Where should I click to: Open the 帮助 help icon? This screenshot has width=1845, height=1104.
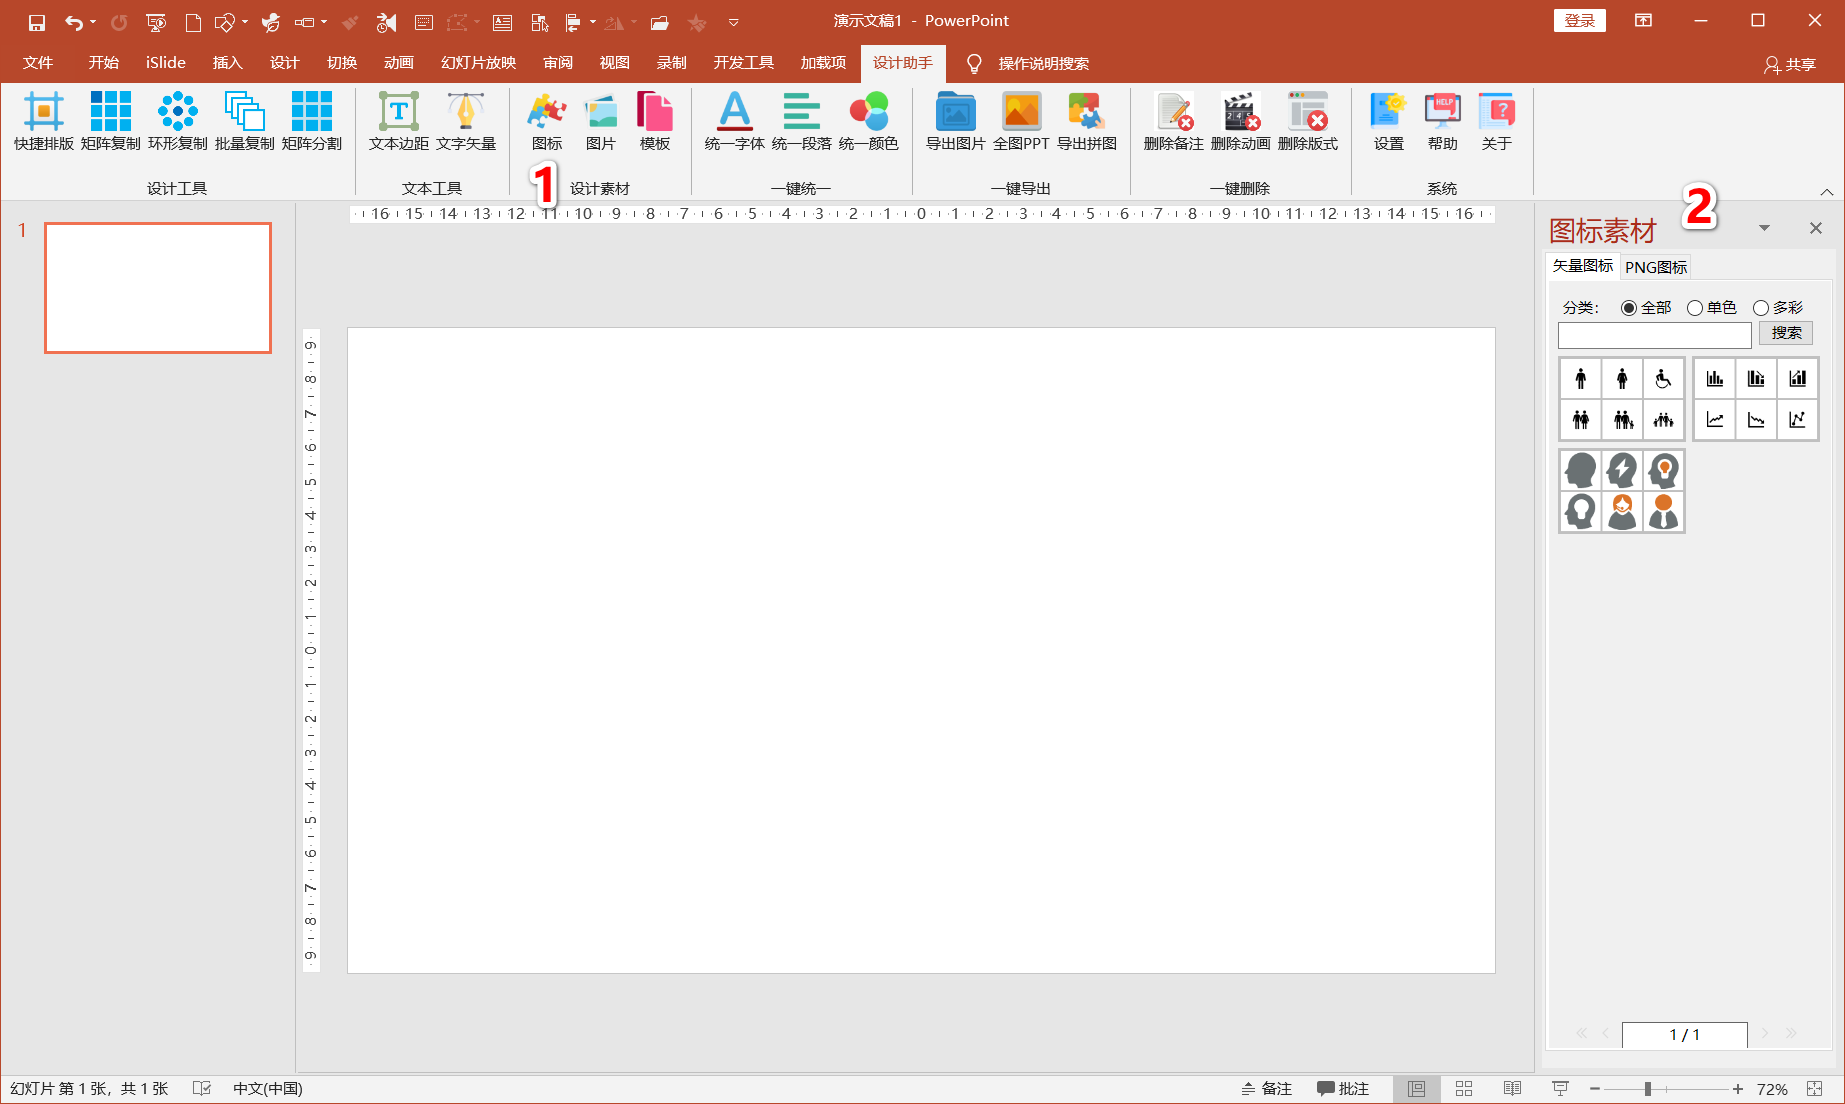click(x=1443, y=122)
